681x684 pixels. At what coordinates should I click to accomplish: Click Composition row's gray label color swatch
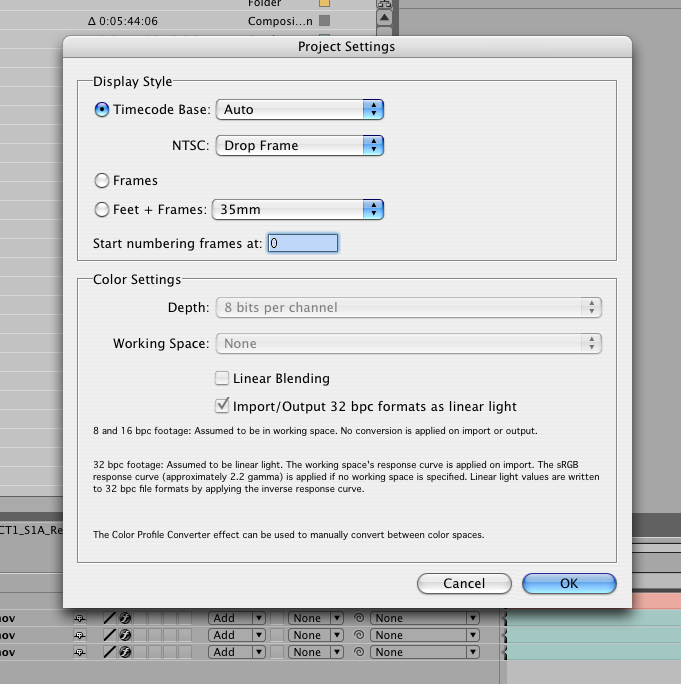tap(324, 21)
